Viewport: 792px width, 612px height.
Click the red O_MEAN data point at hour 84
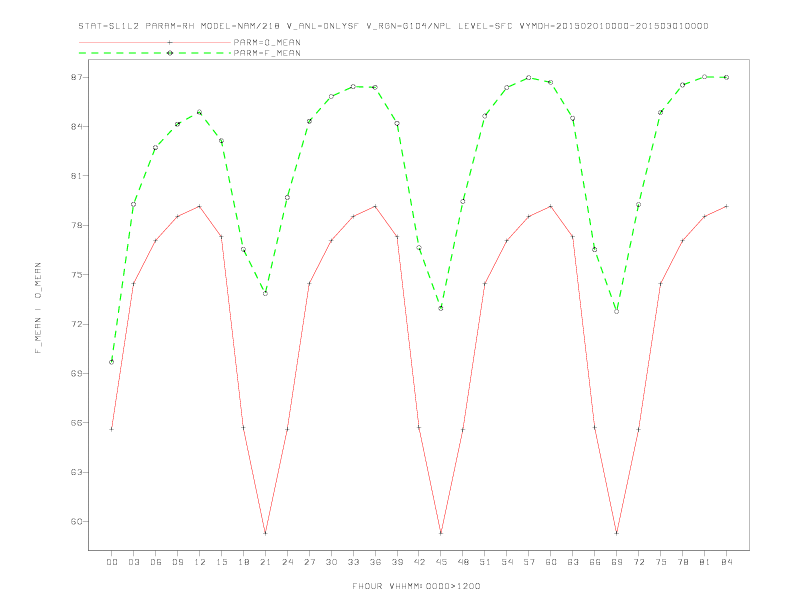(726, 206)
